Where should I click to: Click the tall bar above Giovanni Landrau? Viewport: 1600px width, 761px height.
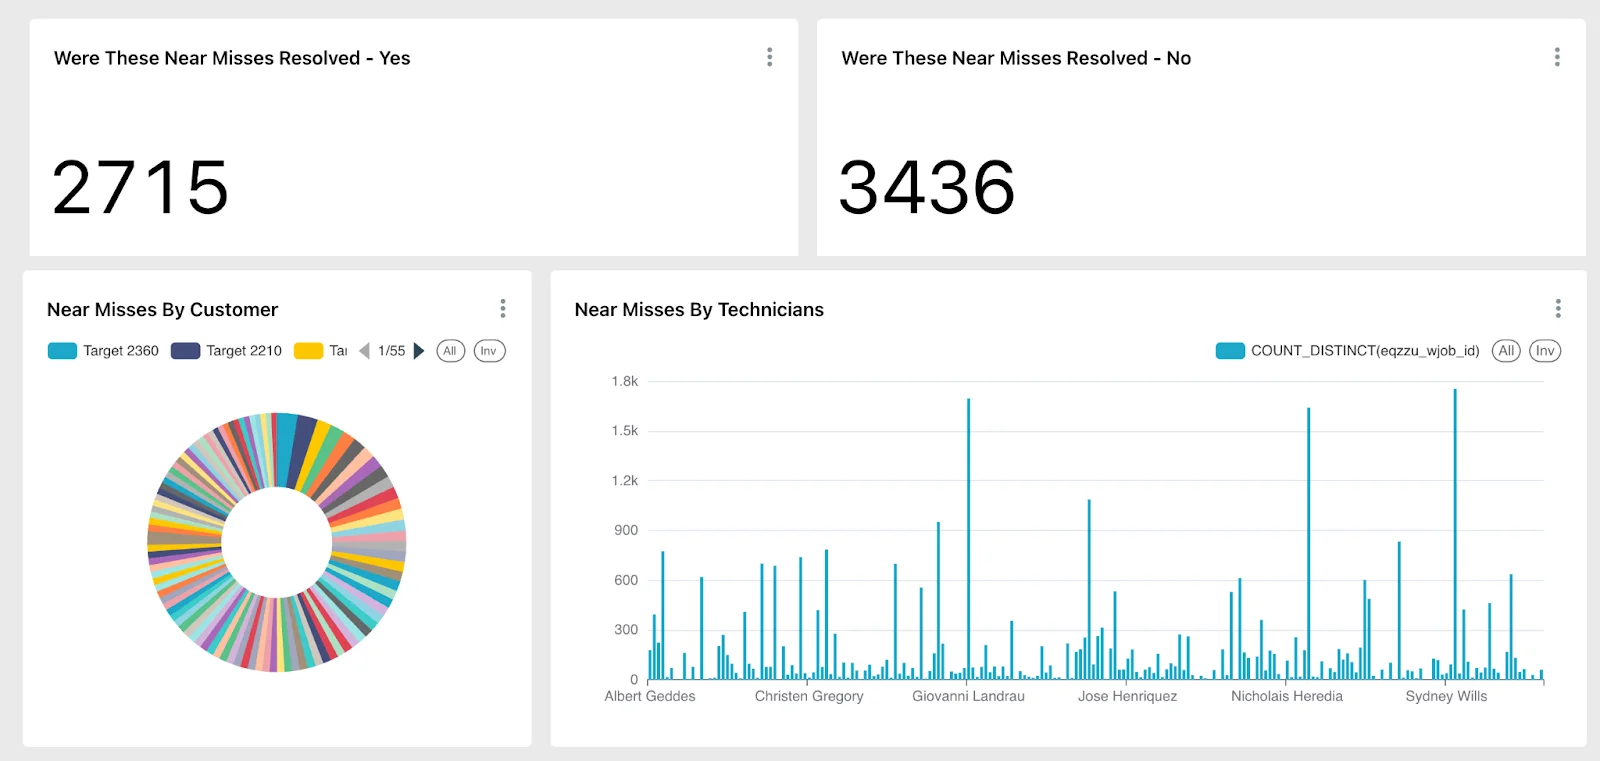click(968, 540)
